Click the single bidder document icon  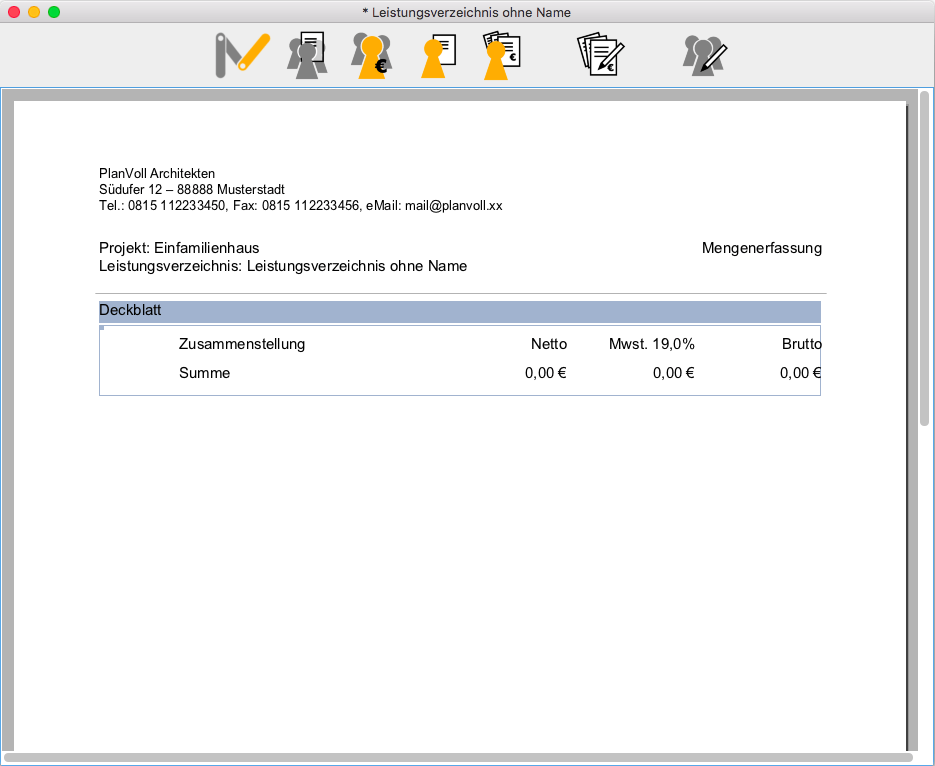(437, 55)
